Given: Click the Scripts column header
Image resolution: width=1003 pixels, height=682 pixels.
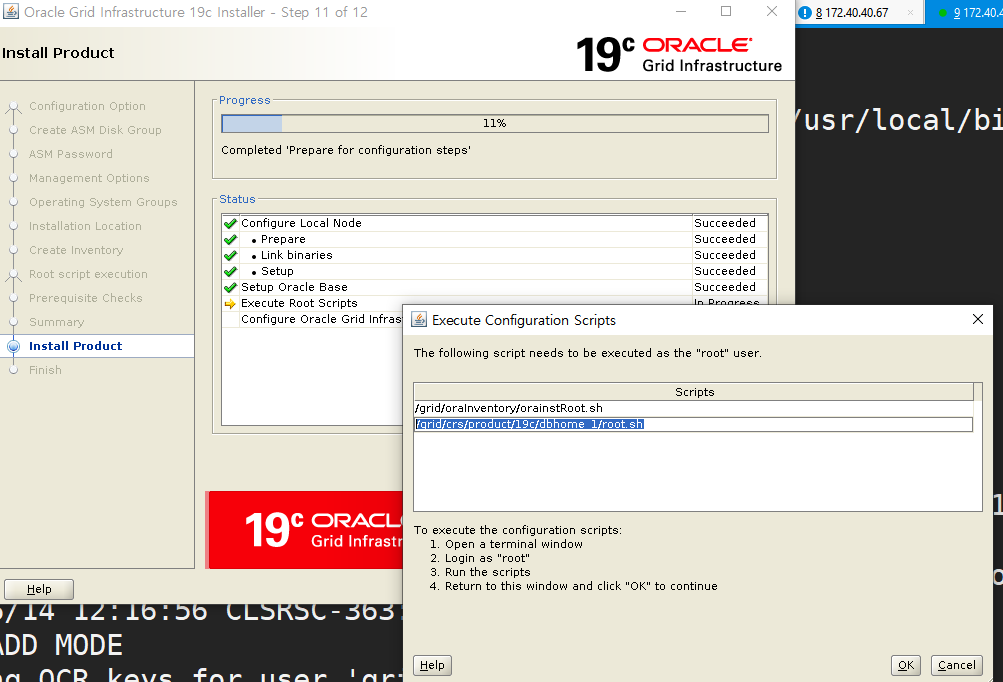Looking at the screenshot, I should tap(694, 392).
